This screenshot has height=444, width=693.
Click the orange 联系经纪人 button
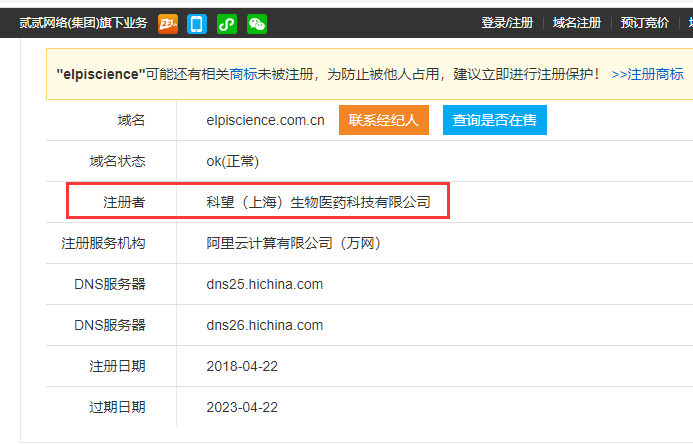(384, 120)
